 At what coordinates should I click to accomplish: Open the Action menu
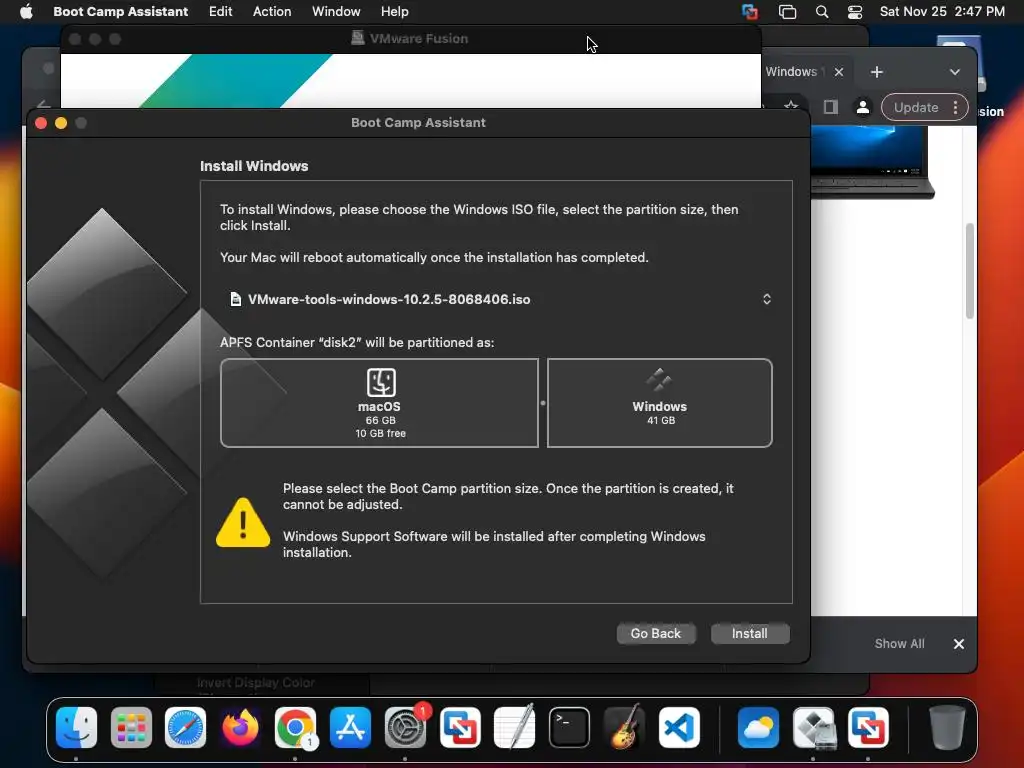[x=272, y=11]
